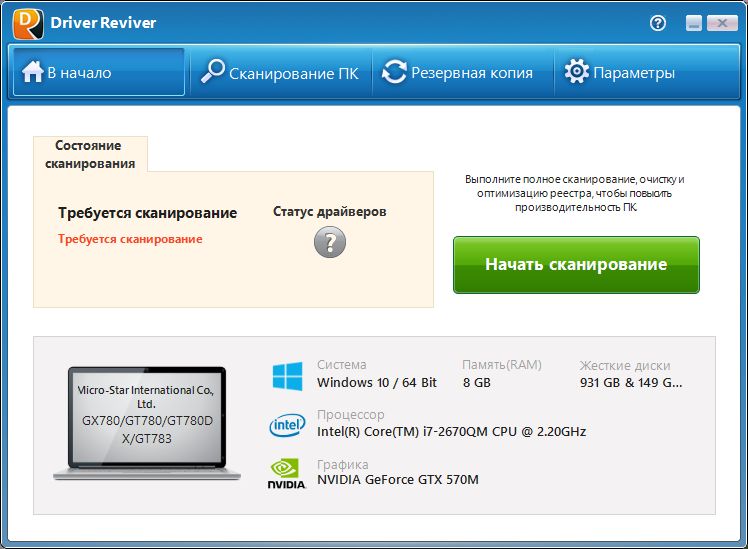The width and height of the screenshot is (748, 549).
Task: Open help via question mark icon
Action: [x=658, y=22]
